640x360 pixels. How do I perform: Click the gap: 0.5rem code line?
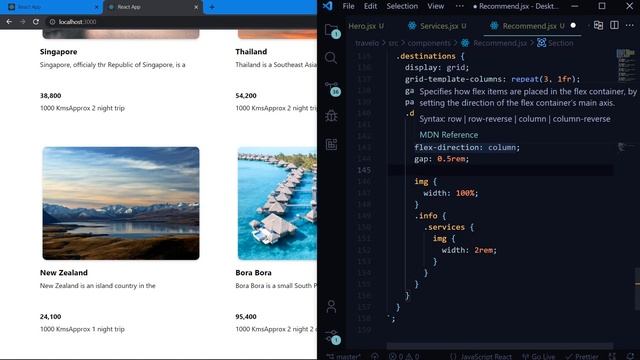[442, 159]
